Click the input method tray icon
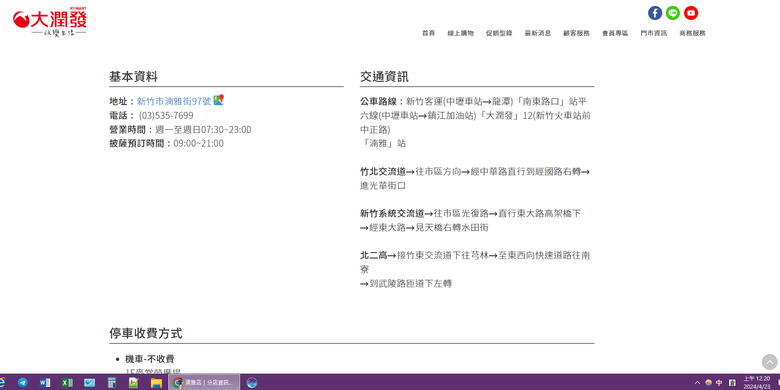780x390 pixels. coord(732,383)
